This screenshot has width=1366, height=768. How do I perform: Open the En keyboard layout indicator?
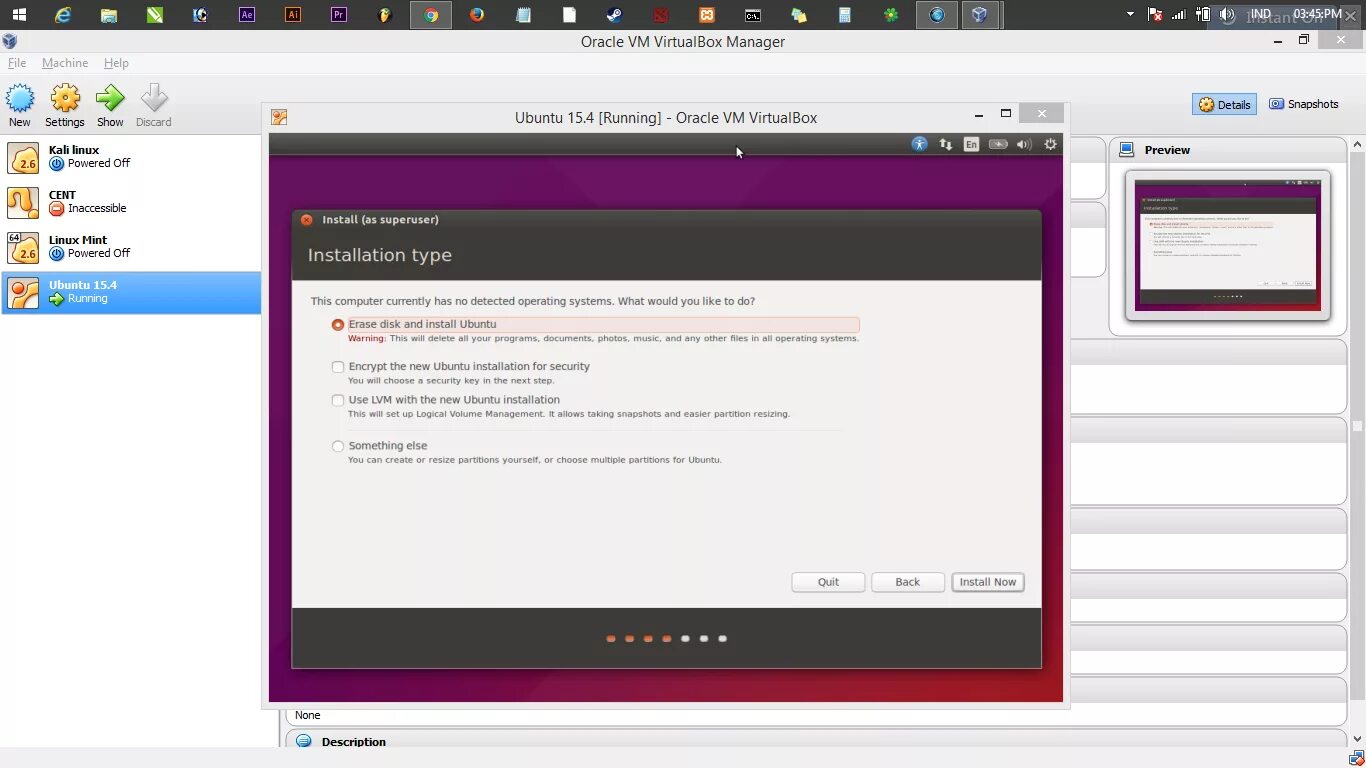[971, 144]
